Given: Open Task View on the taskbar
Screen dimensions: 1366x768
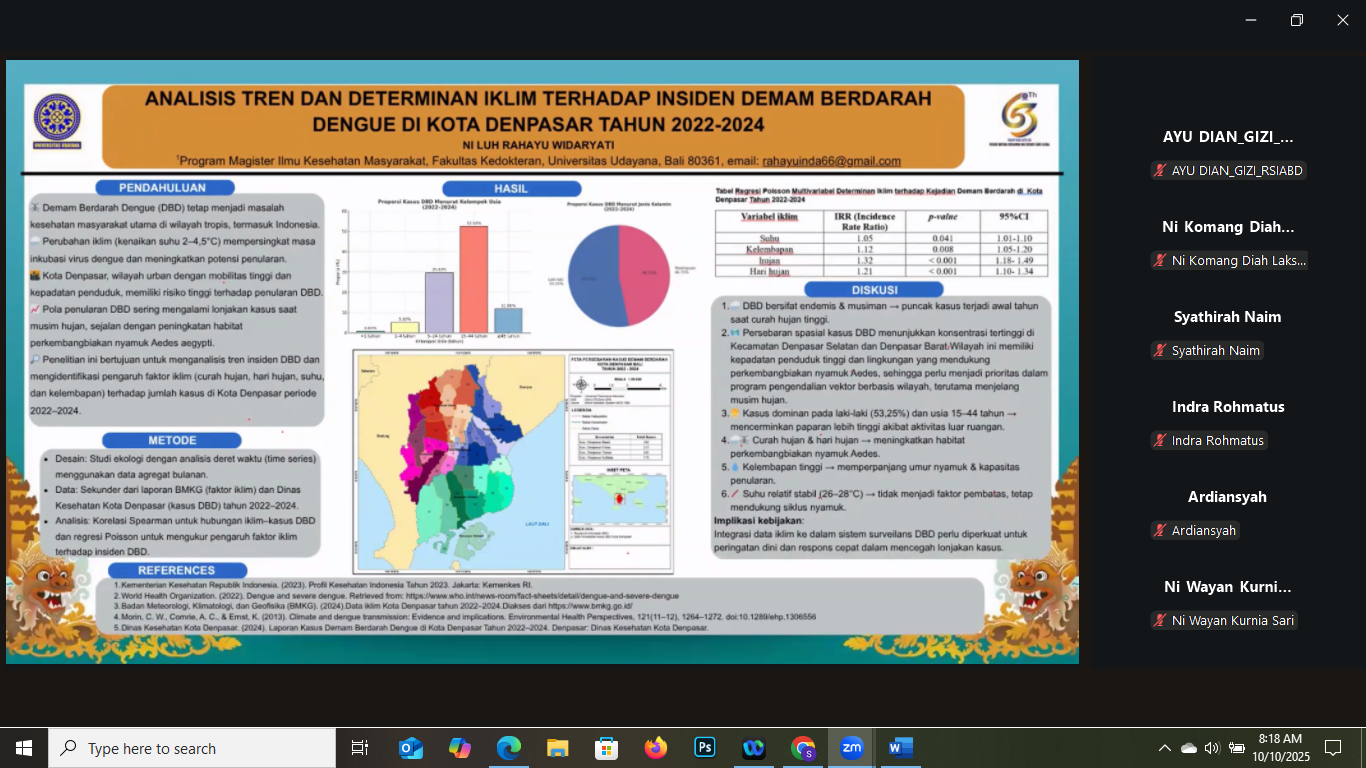Looking at the screenshot, I should coord(360,748).
